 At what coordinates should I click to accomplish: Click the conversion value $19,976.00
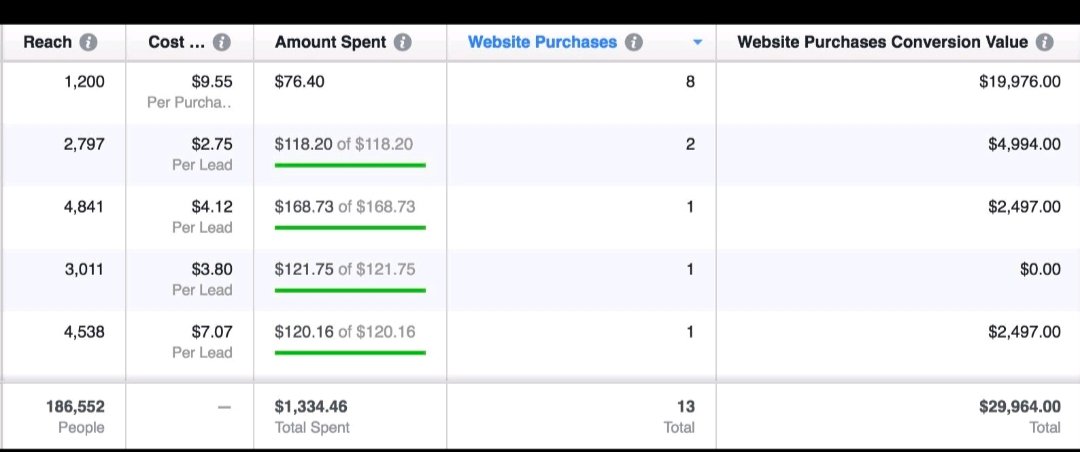pyautogui.click(x=1019, y=82)
